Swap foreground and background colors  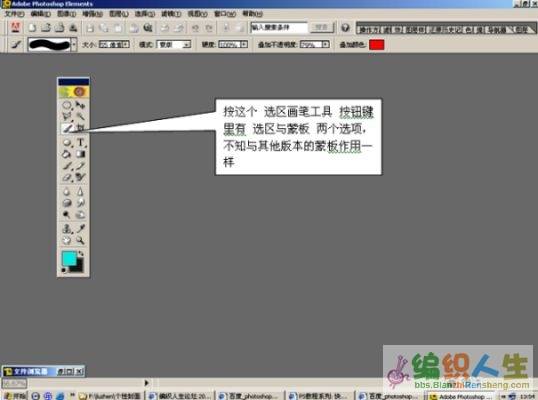click(81, 254)
